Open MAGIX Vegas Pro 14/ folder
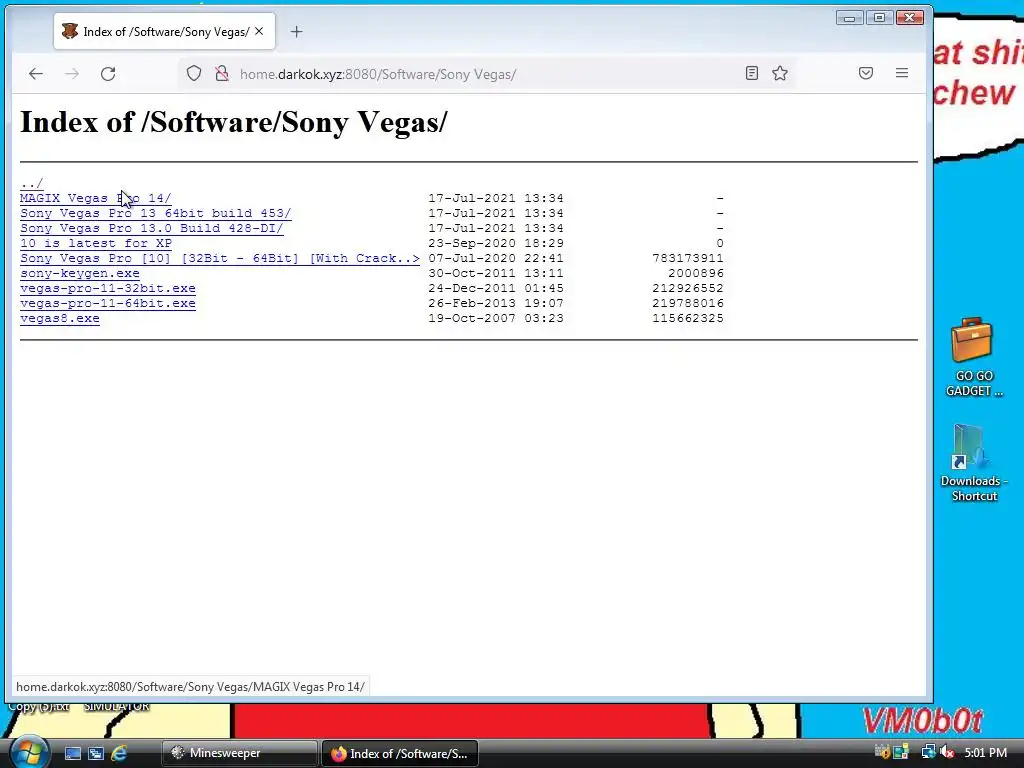The image size is (1024, 768). click(x=95, y=198)
